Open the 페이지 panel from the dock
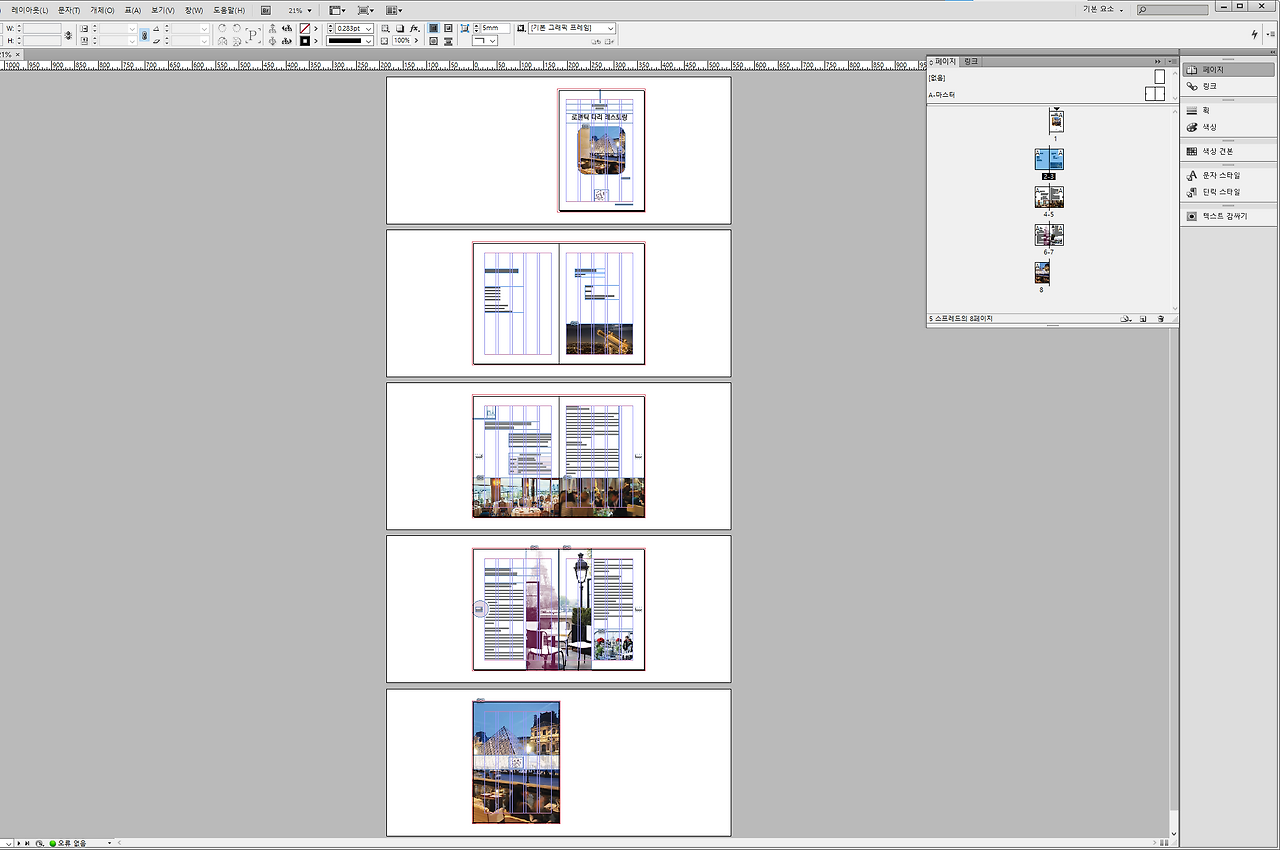 tap(1229, 70)
